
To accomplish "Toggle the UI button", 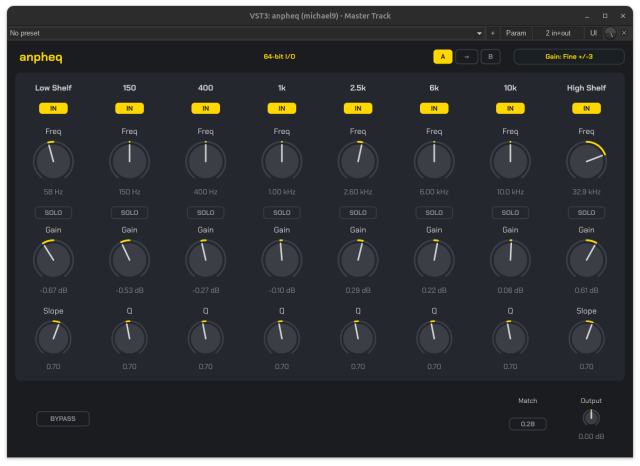I will tap(593, 33).
